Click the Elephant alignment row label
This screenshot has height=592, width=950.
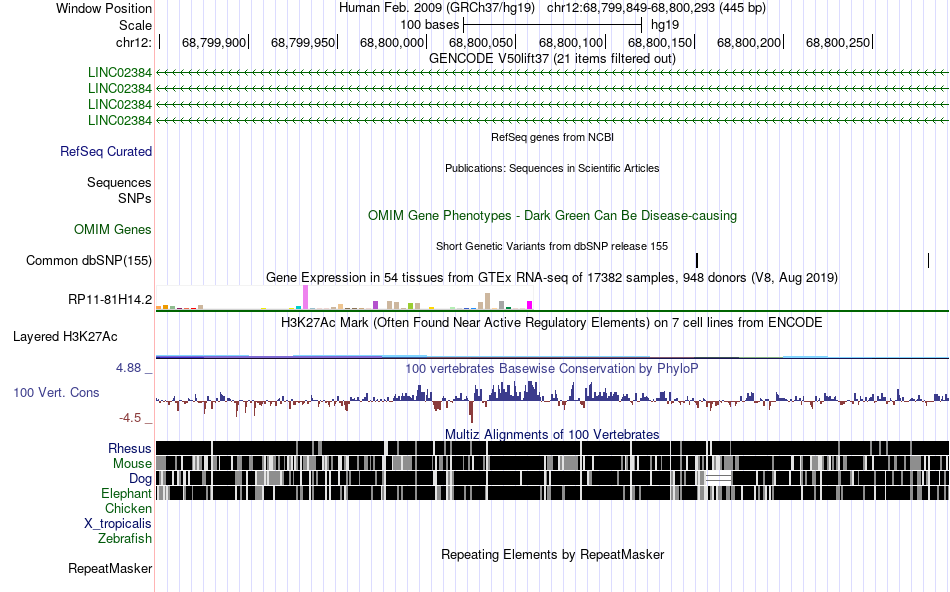click(126, 493)
